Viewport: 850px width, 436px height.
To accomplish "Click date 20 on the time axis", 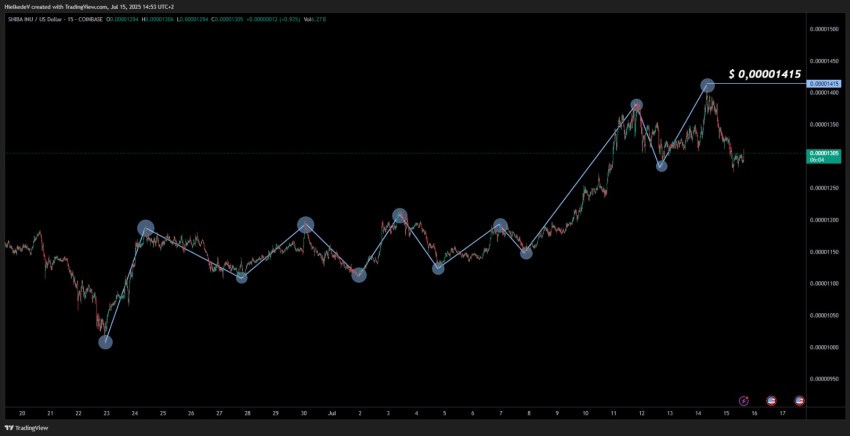I will click(22, 413).
